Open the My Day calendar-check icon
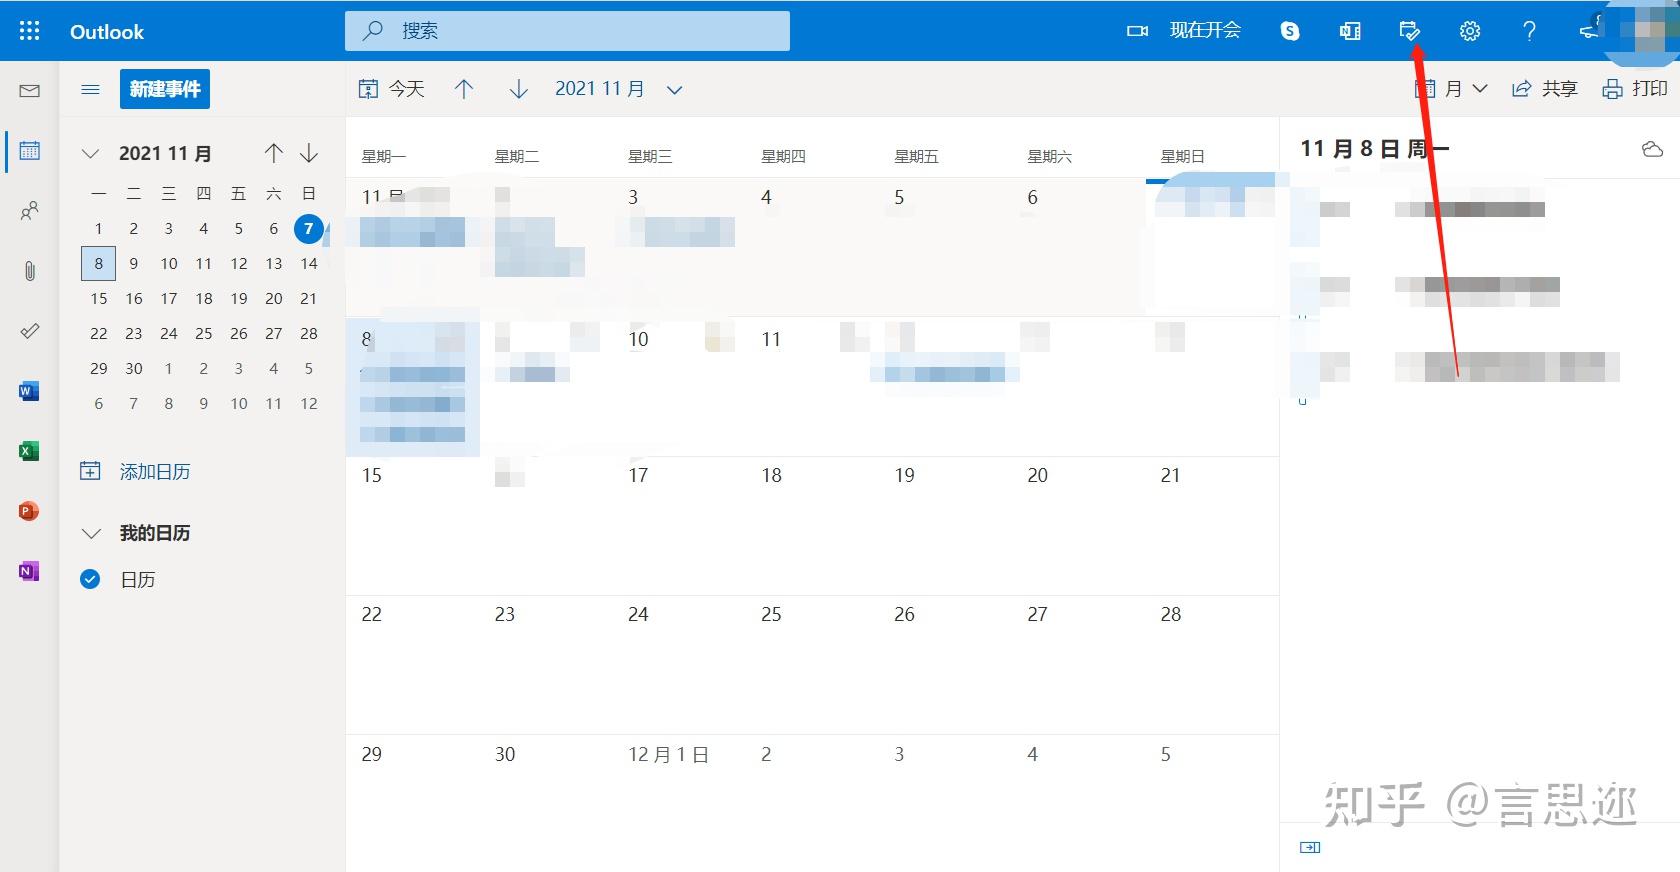The width and height of the screenshot is (1680, 872). 1410,31
